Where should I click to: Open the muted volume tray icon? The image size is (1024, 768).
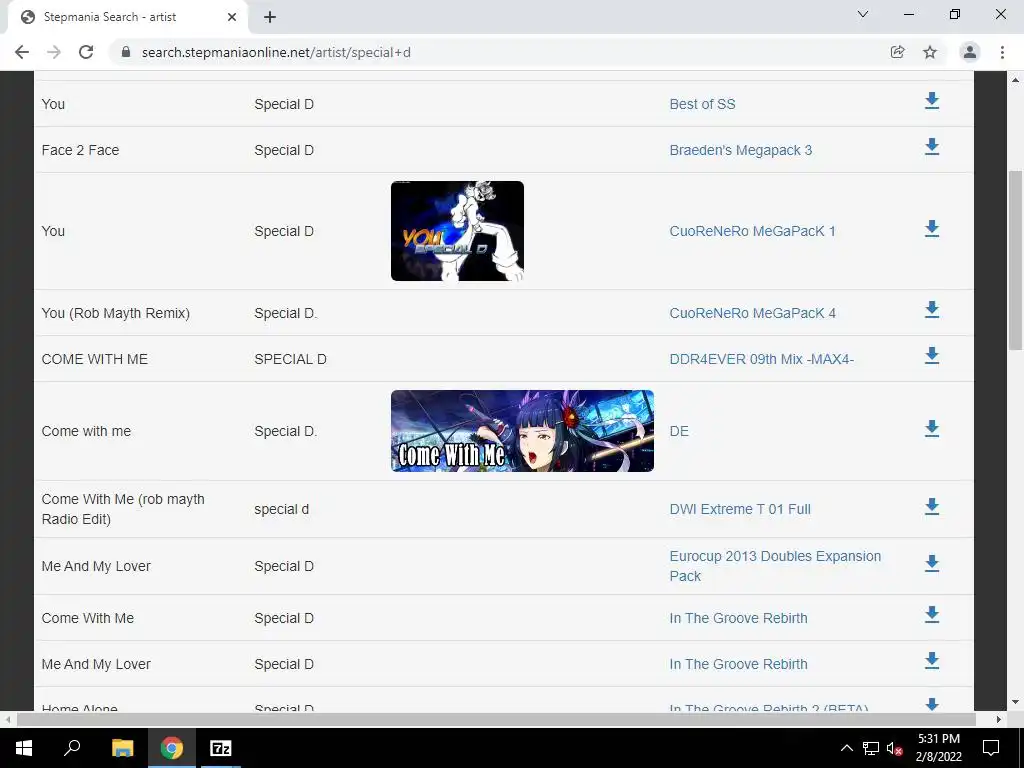click(895, 748)
